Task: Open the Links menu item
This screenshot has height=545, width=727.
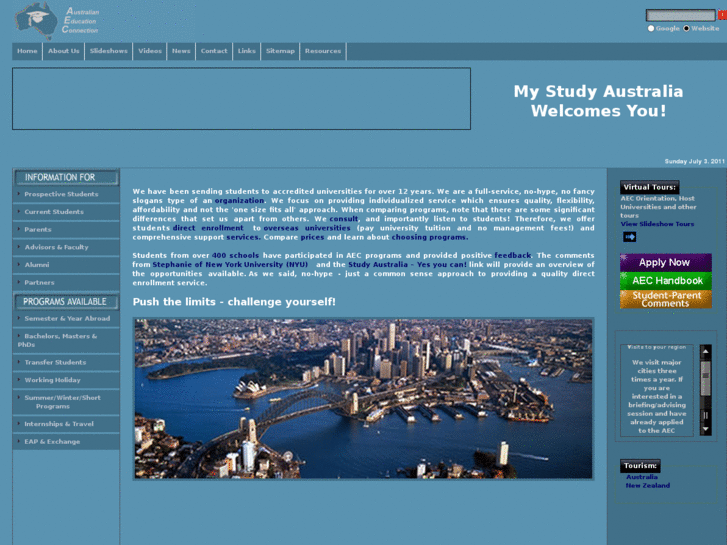Action: coord(247,51)
